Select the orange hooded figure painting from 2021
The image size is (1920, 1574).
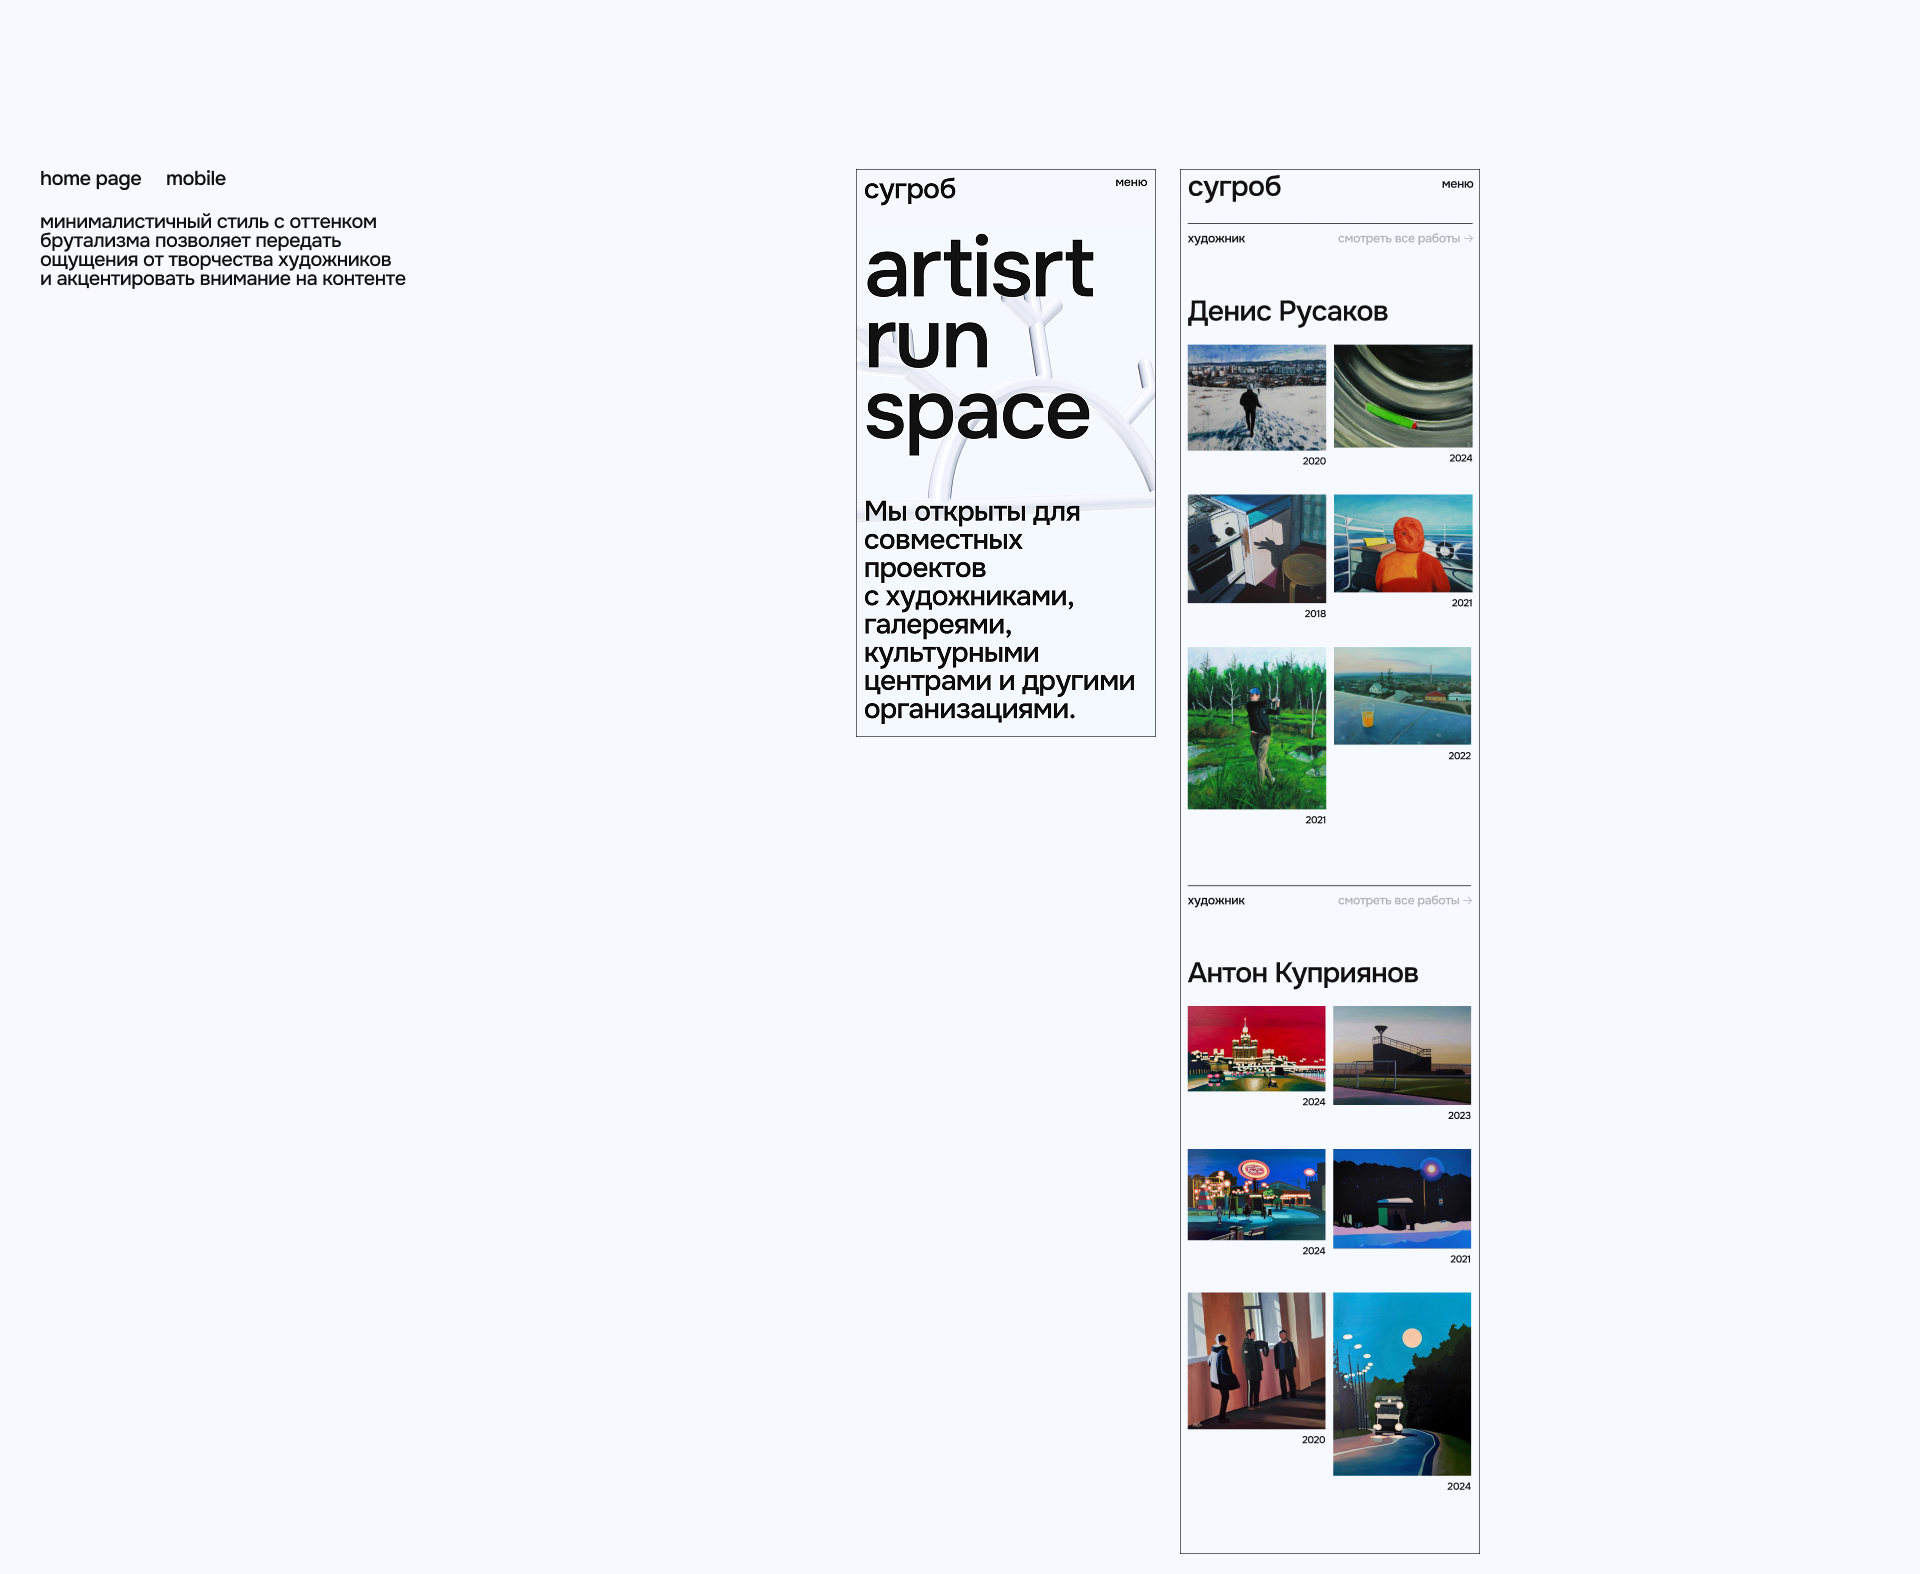[x=1402, y=543]
